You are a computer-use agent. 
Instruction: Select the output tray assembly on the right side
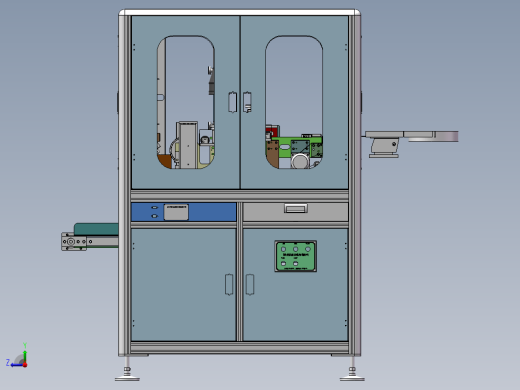pyautogui.click(x=412, y=143)
